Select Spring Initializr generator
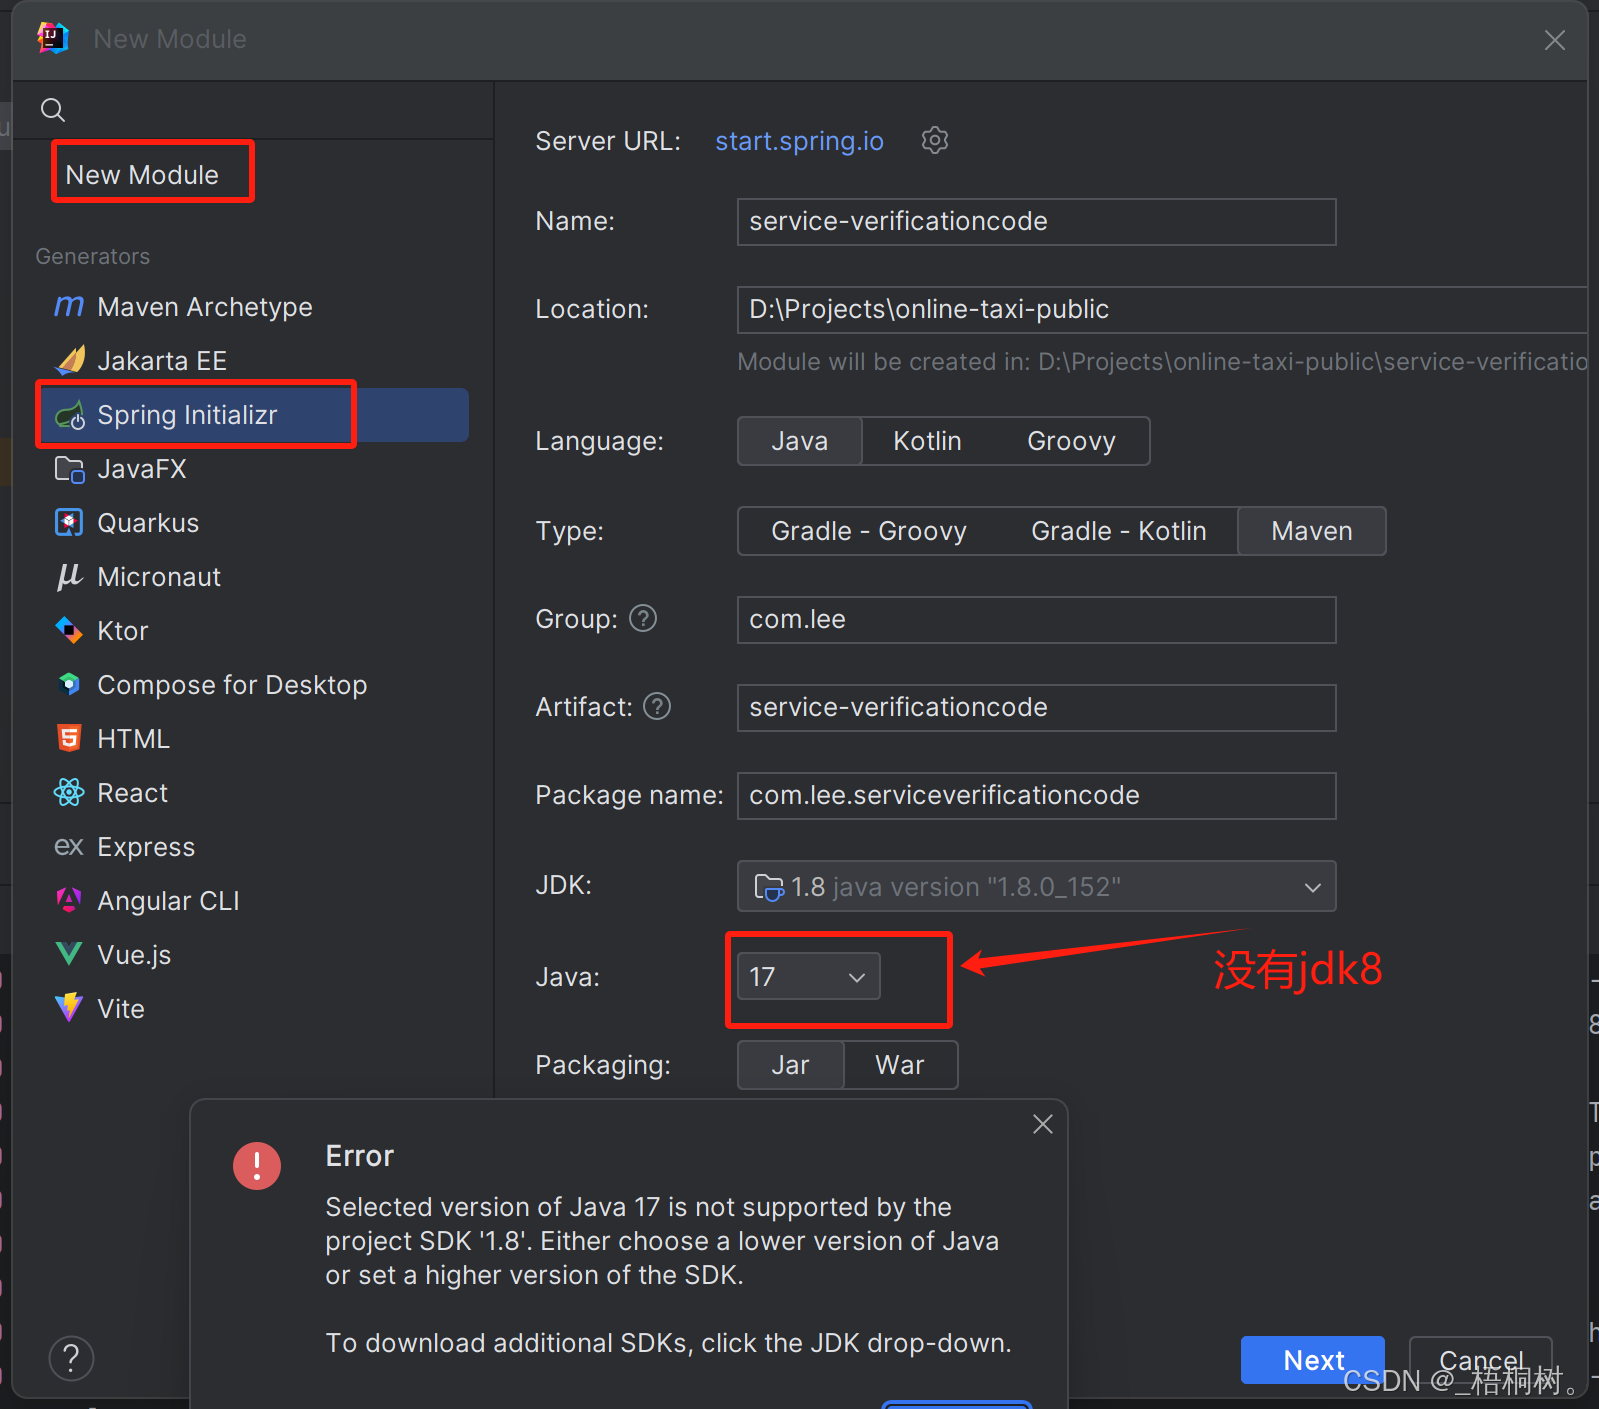The width and height of the screenshot is (1599, 1409). [252, 415]
